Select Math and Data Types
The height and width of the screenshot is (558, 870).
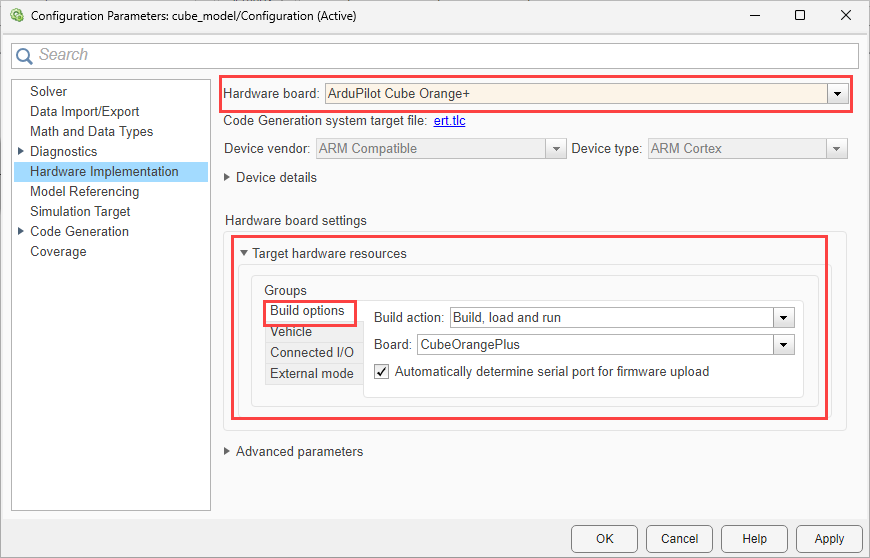pyautogui.click(x=92, y=131)
